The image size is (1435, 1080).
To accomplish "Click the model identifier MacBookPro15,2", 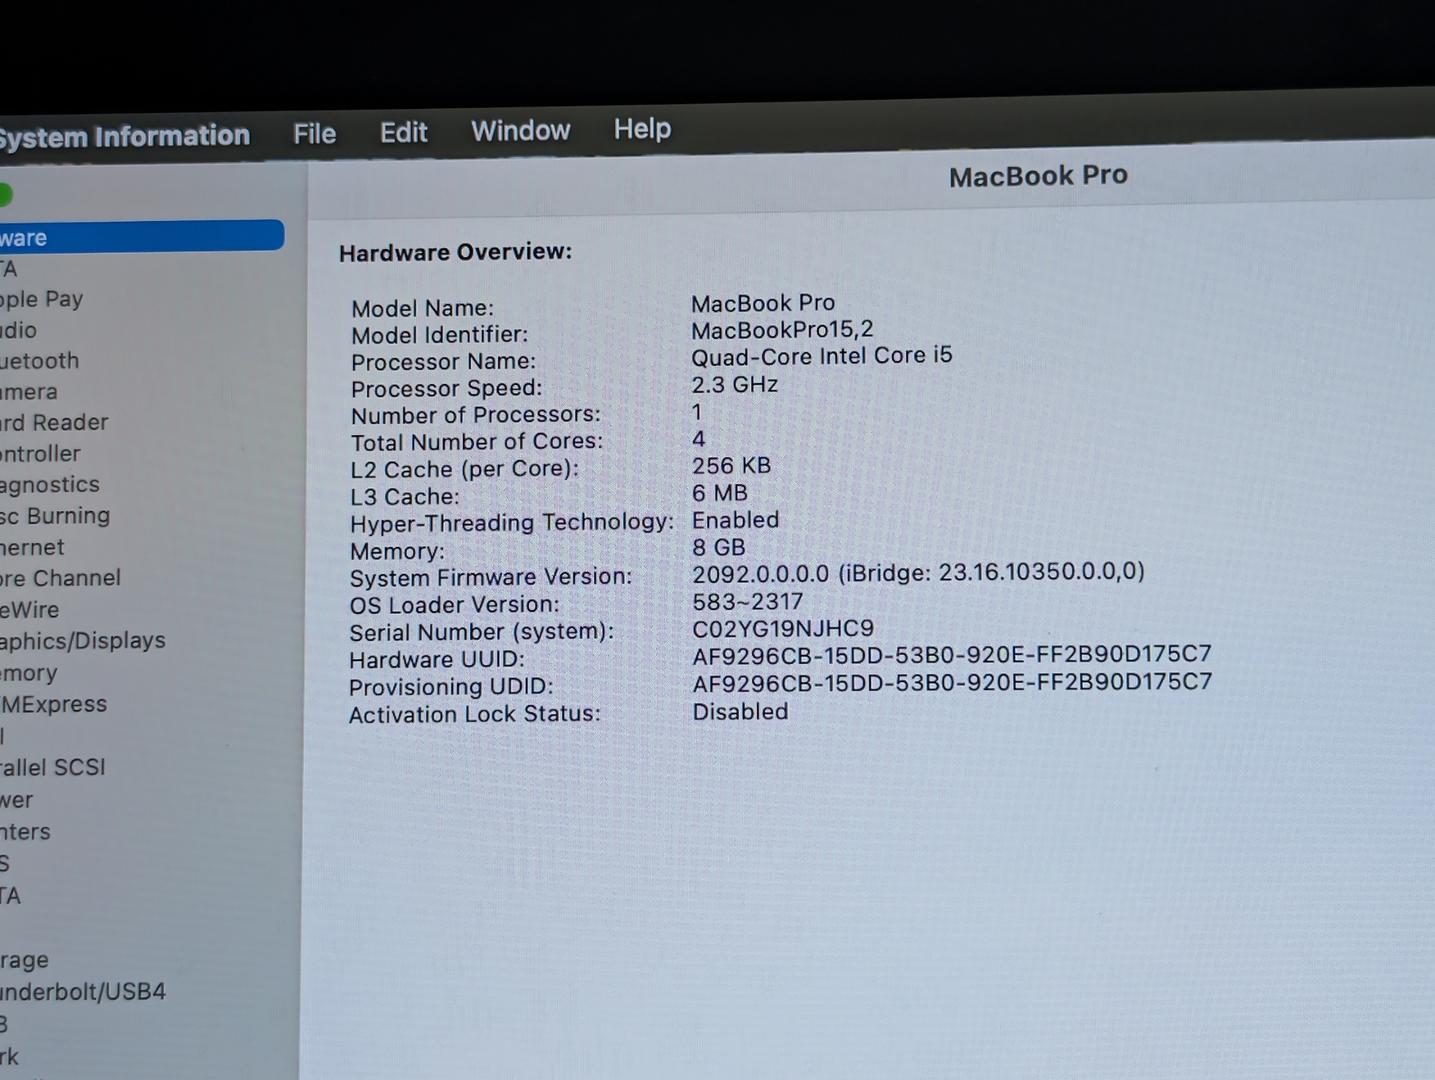I will click(782, 329).
